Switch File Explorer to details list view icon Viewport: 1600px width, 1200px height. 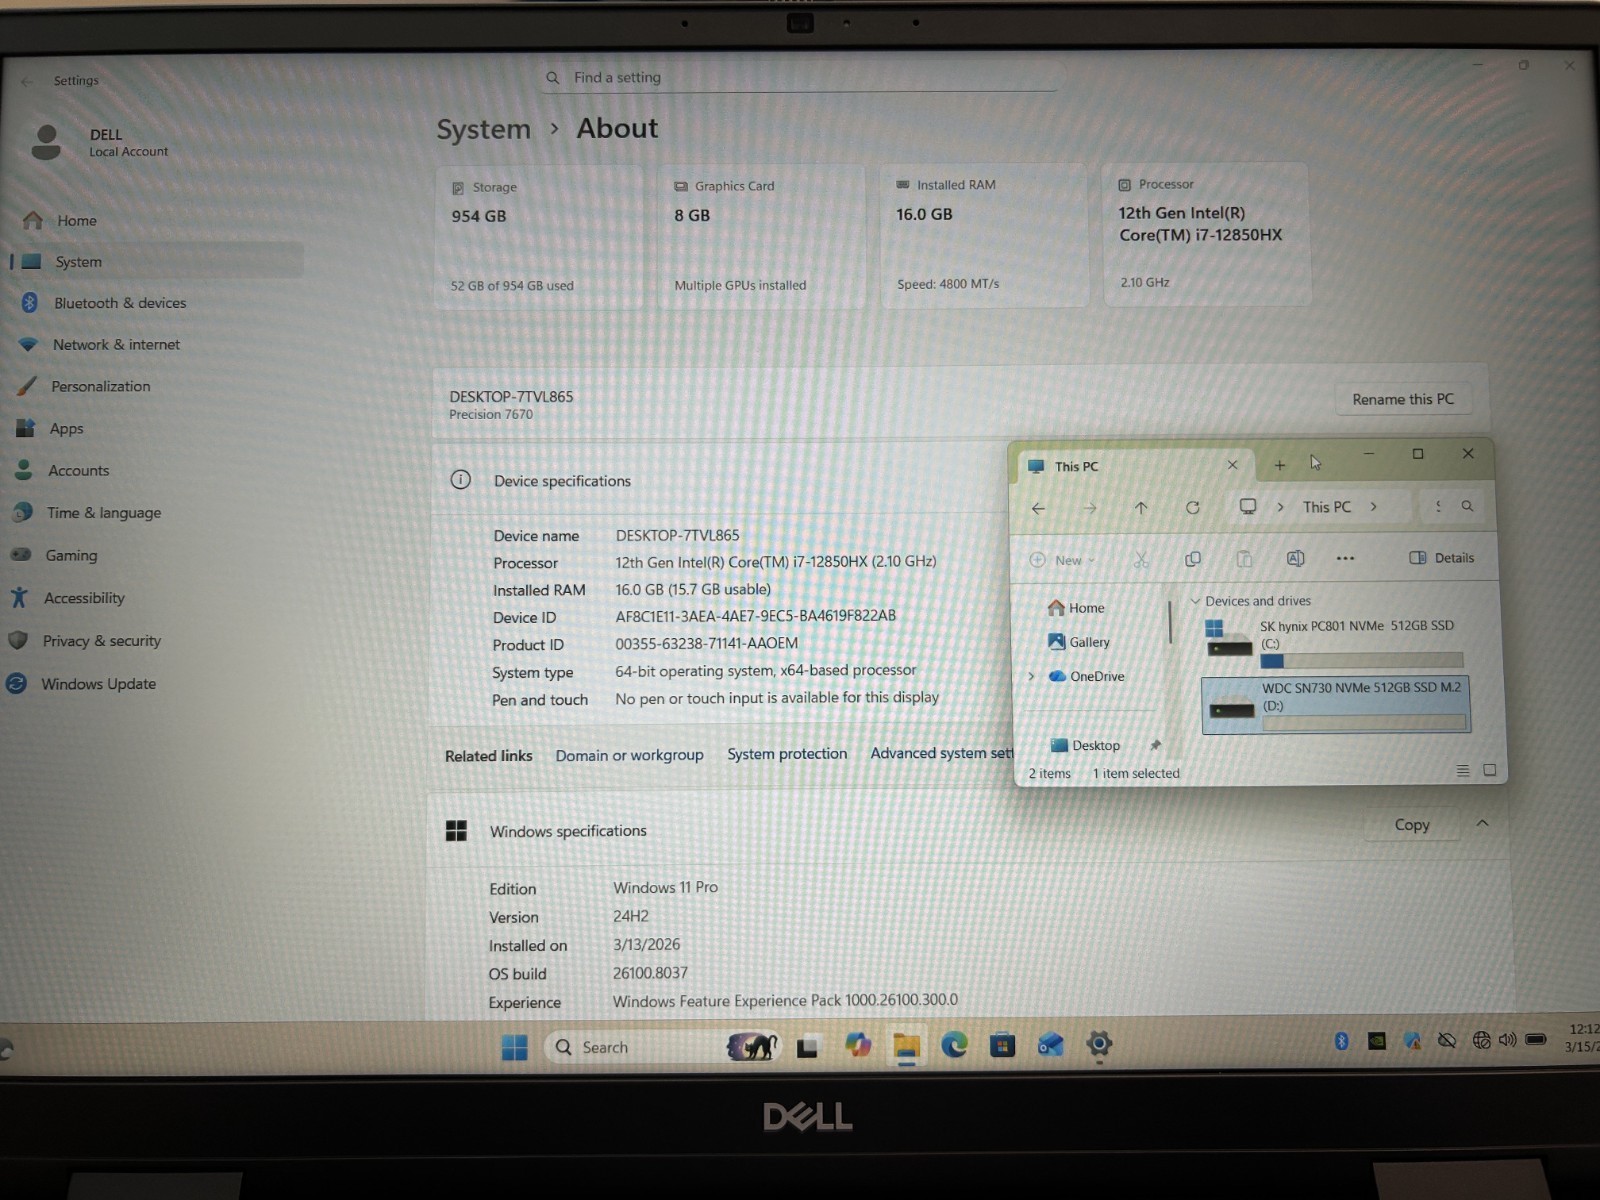pyautogui.click(x=1463, y=770)
